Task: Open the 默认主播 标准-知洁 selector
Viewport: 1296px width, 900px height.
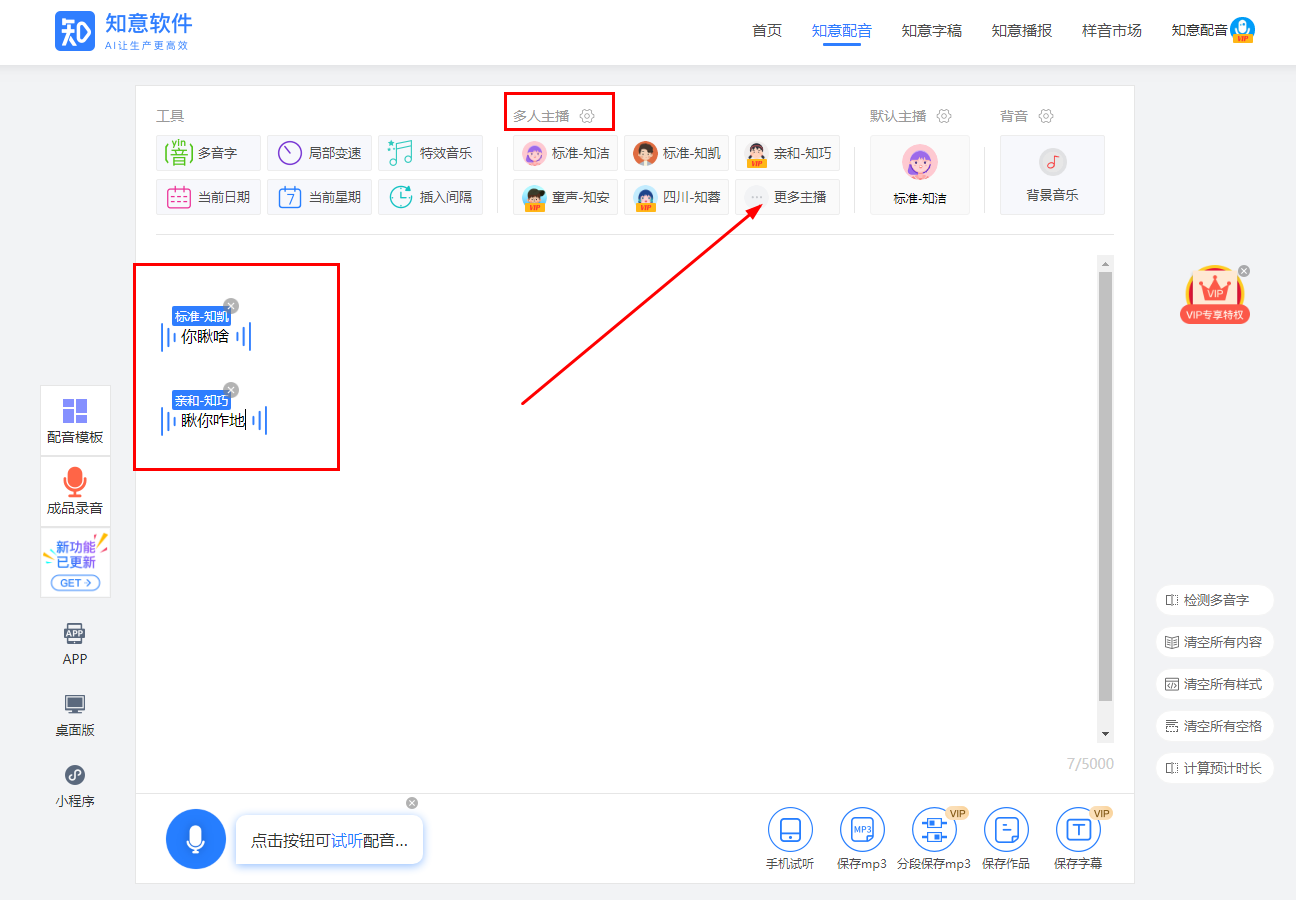Action: pyautogui.click(x=919, y=174)
